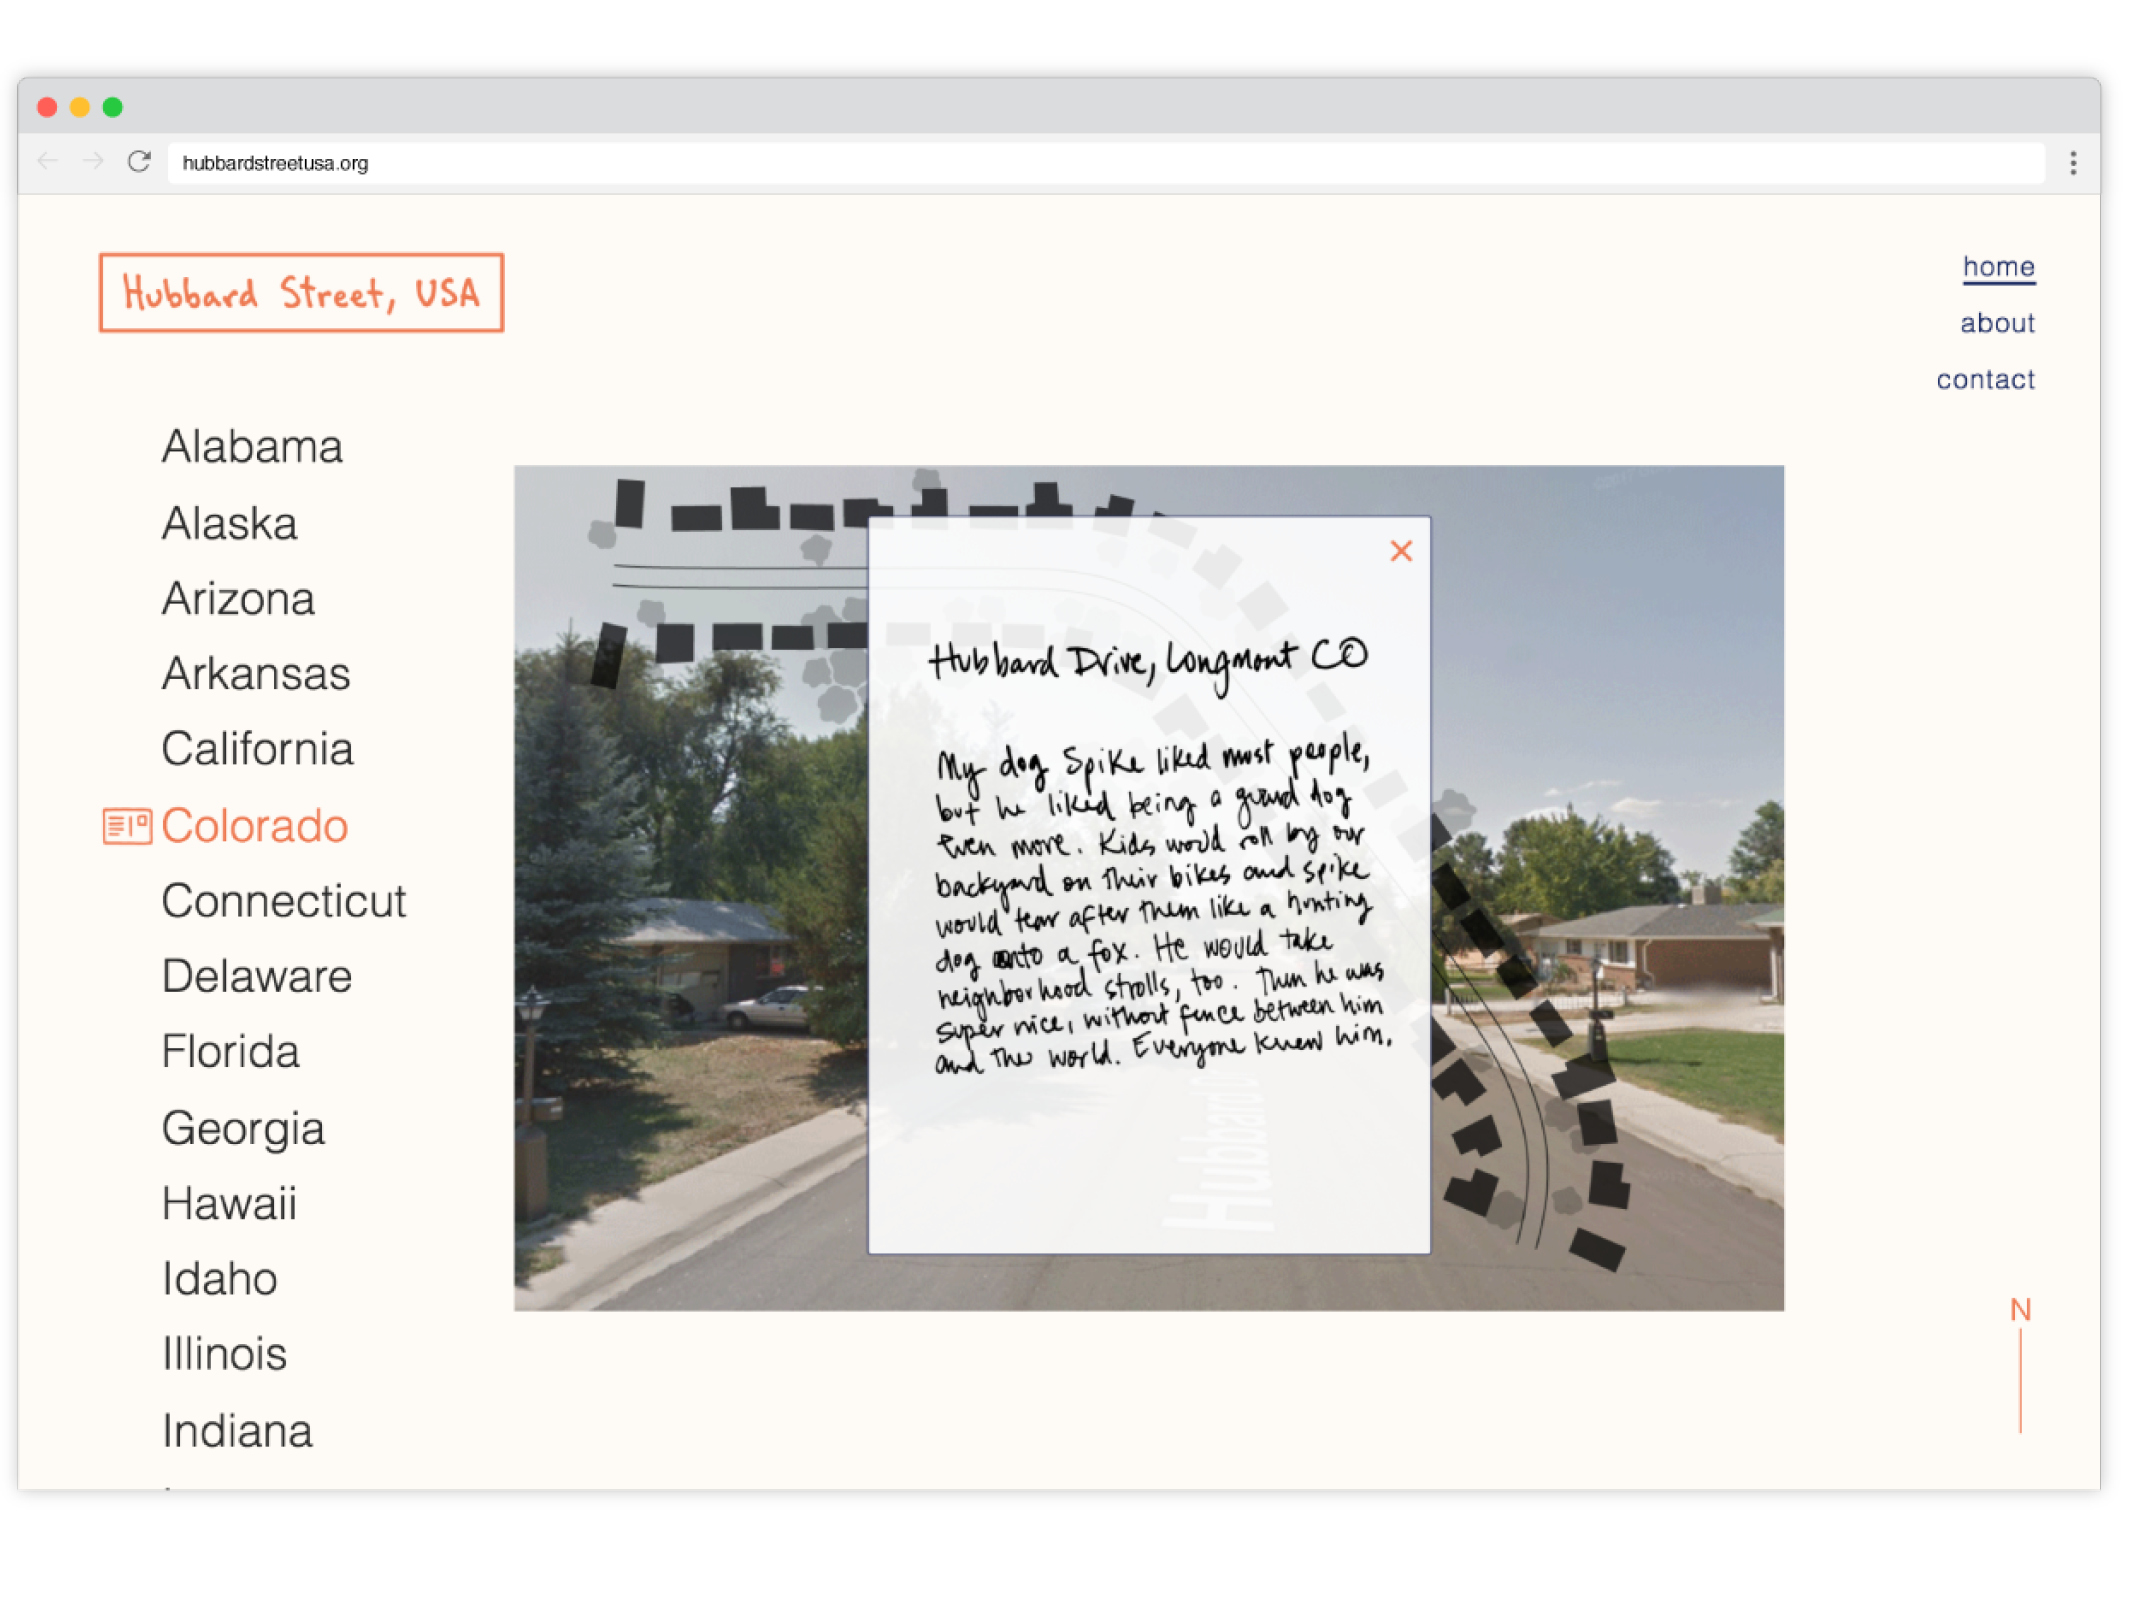Select Indiana at the list bottom
This screenshot has width=2133, height=1600.
237,1430
